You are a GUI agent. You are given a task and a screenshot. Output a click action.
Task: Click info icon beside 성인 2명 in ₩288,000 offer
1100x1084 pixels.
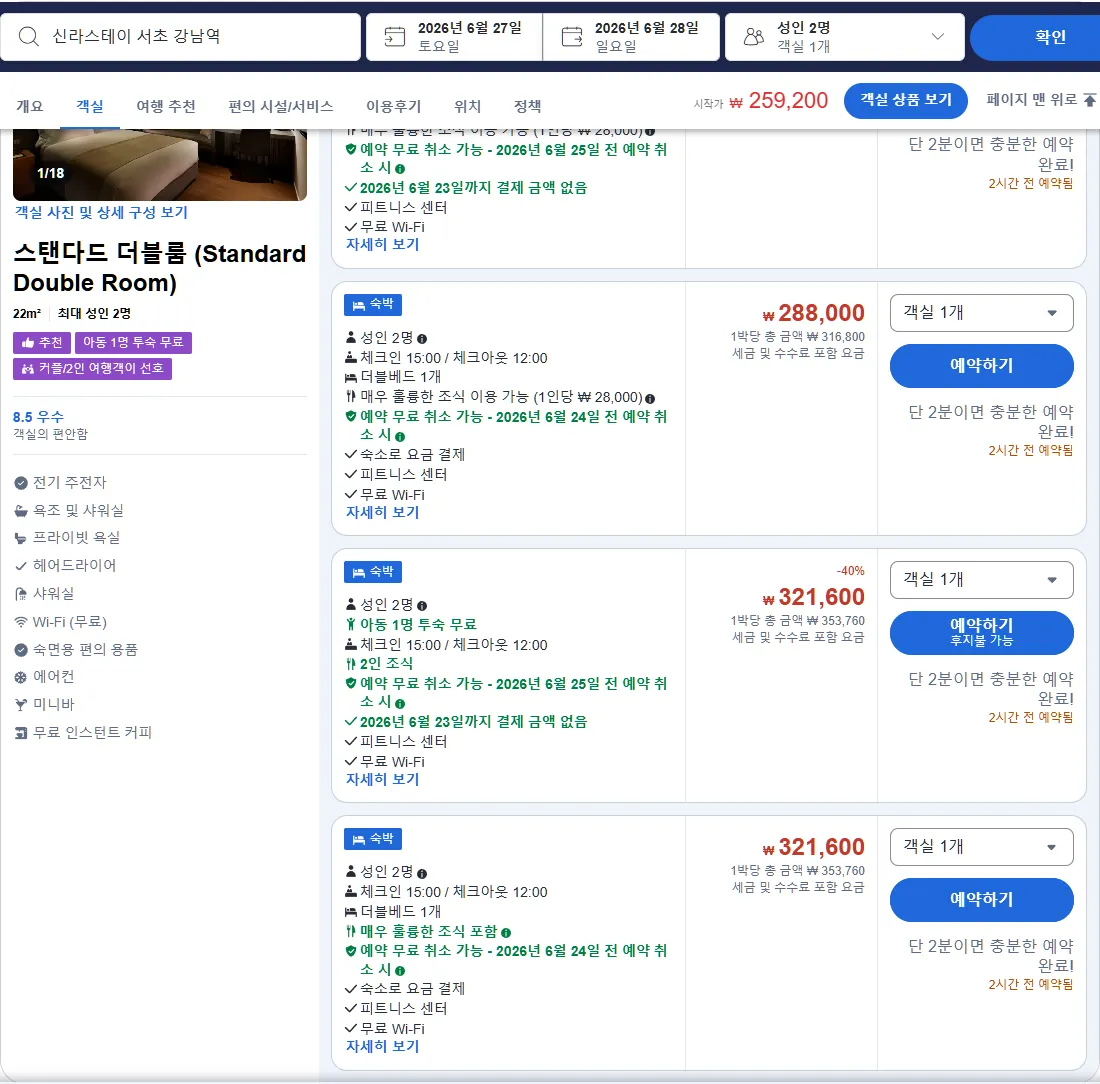point(422,339)
